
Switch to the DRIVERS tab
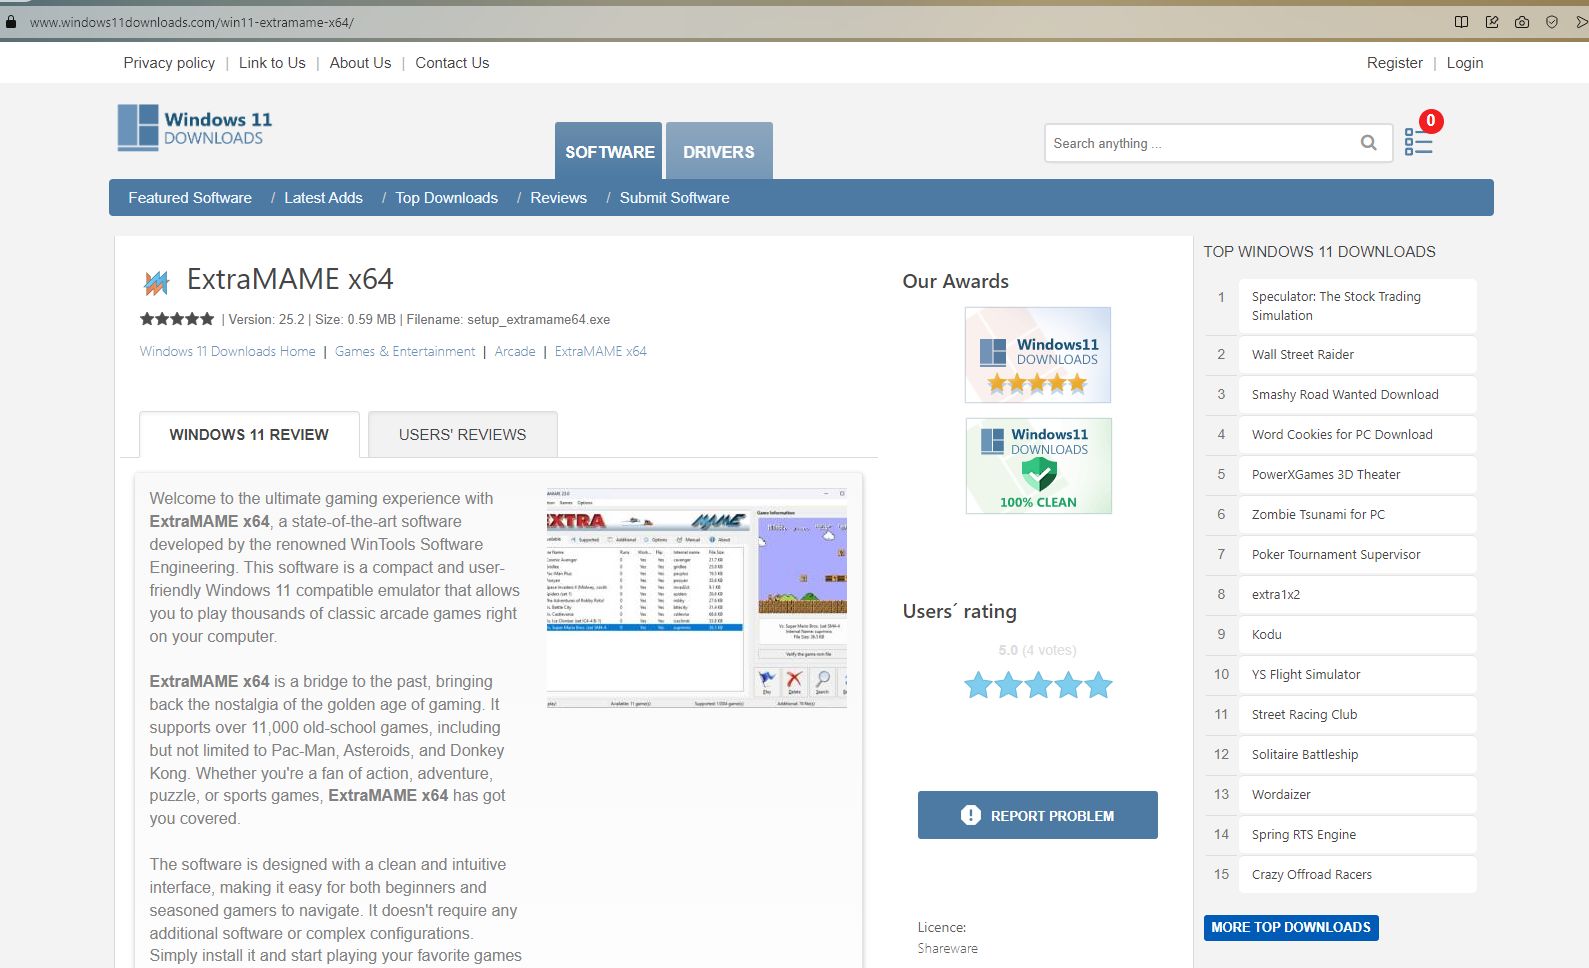[719, 152]
